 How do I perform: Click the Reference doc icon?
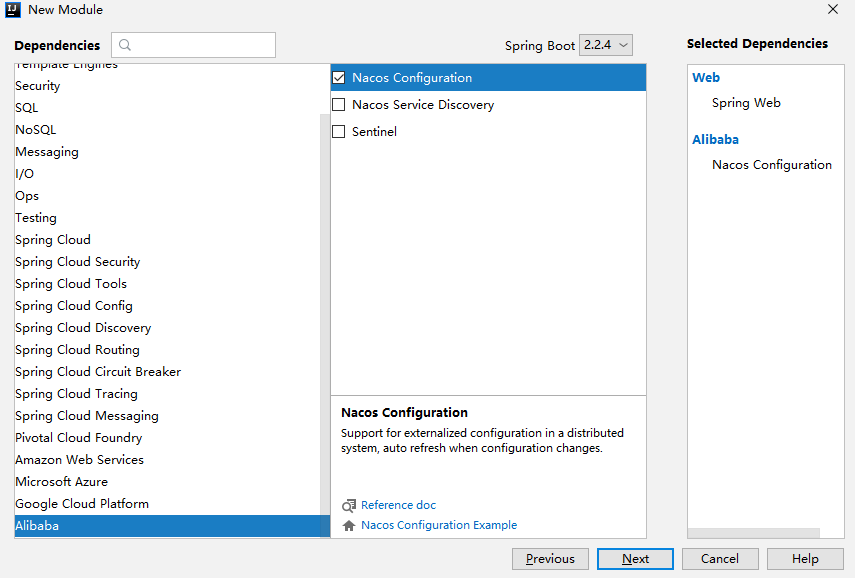(349, 506)
